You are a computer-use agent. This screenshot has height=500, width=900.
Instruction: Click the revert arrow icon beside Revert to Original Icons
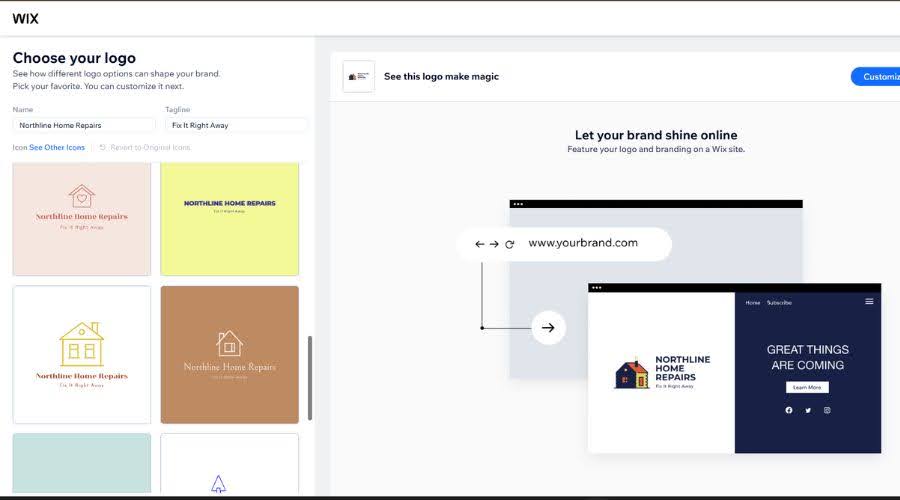click(103, 148)
